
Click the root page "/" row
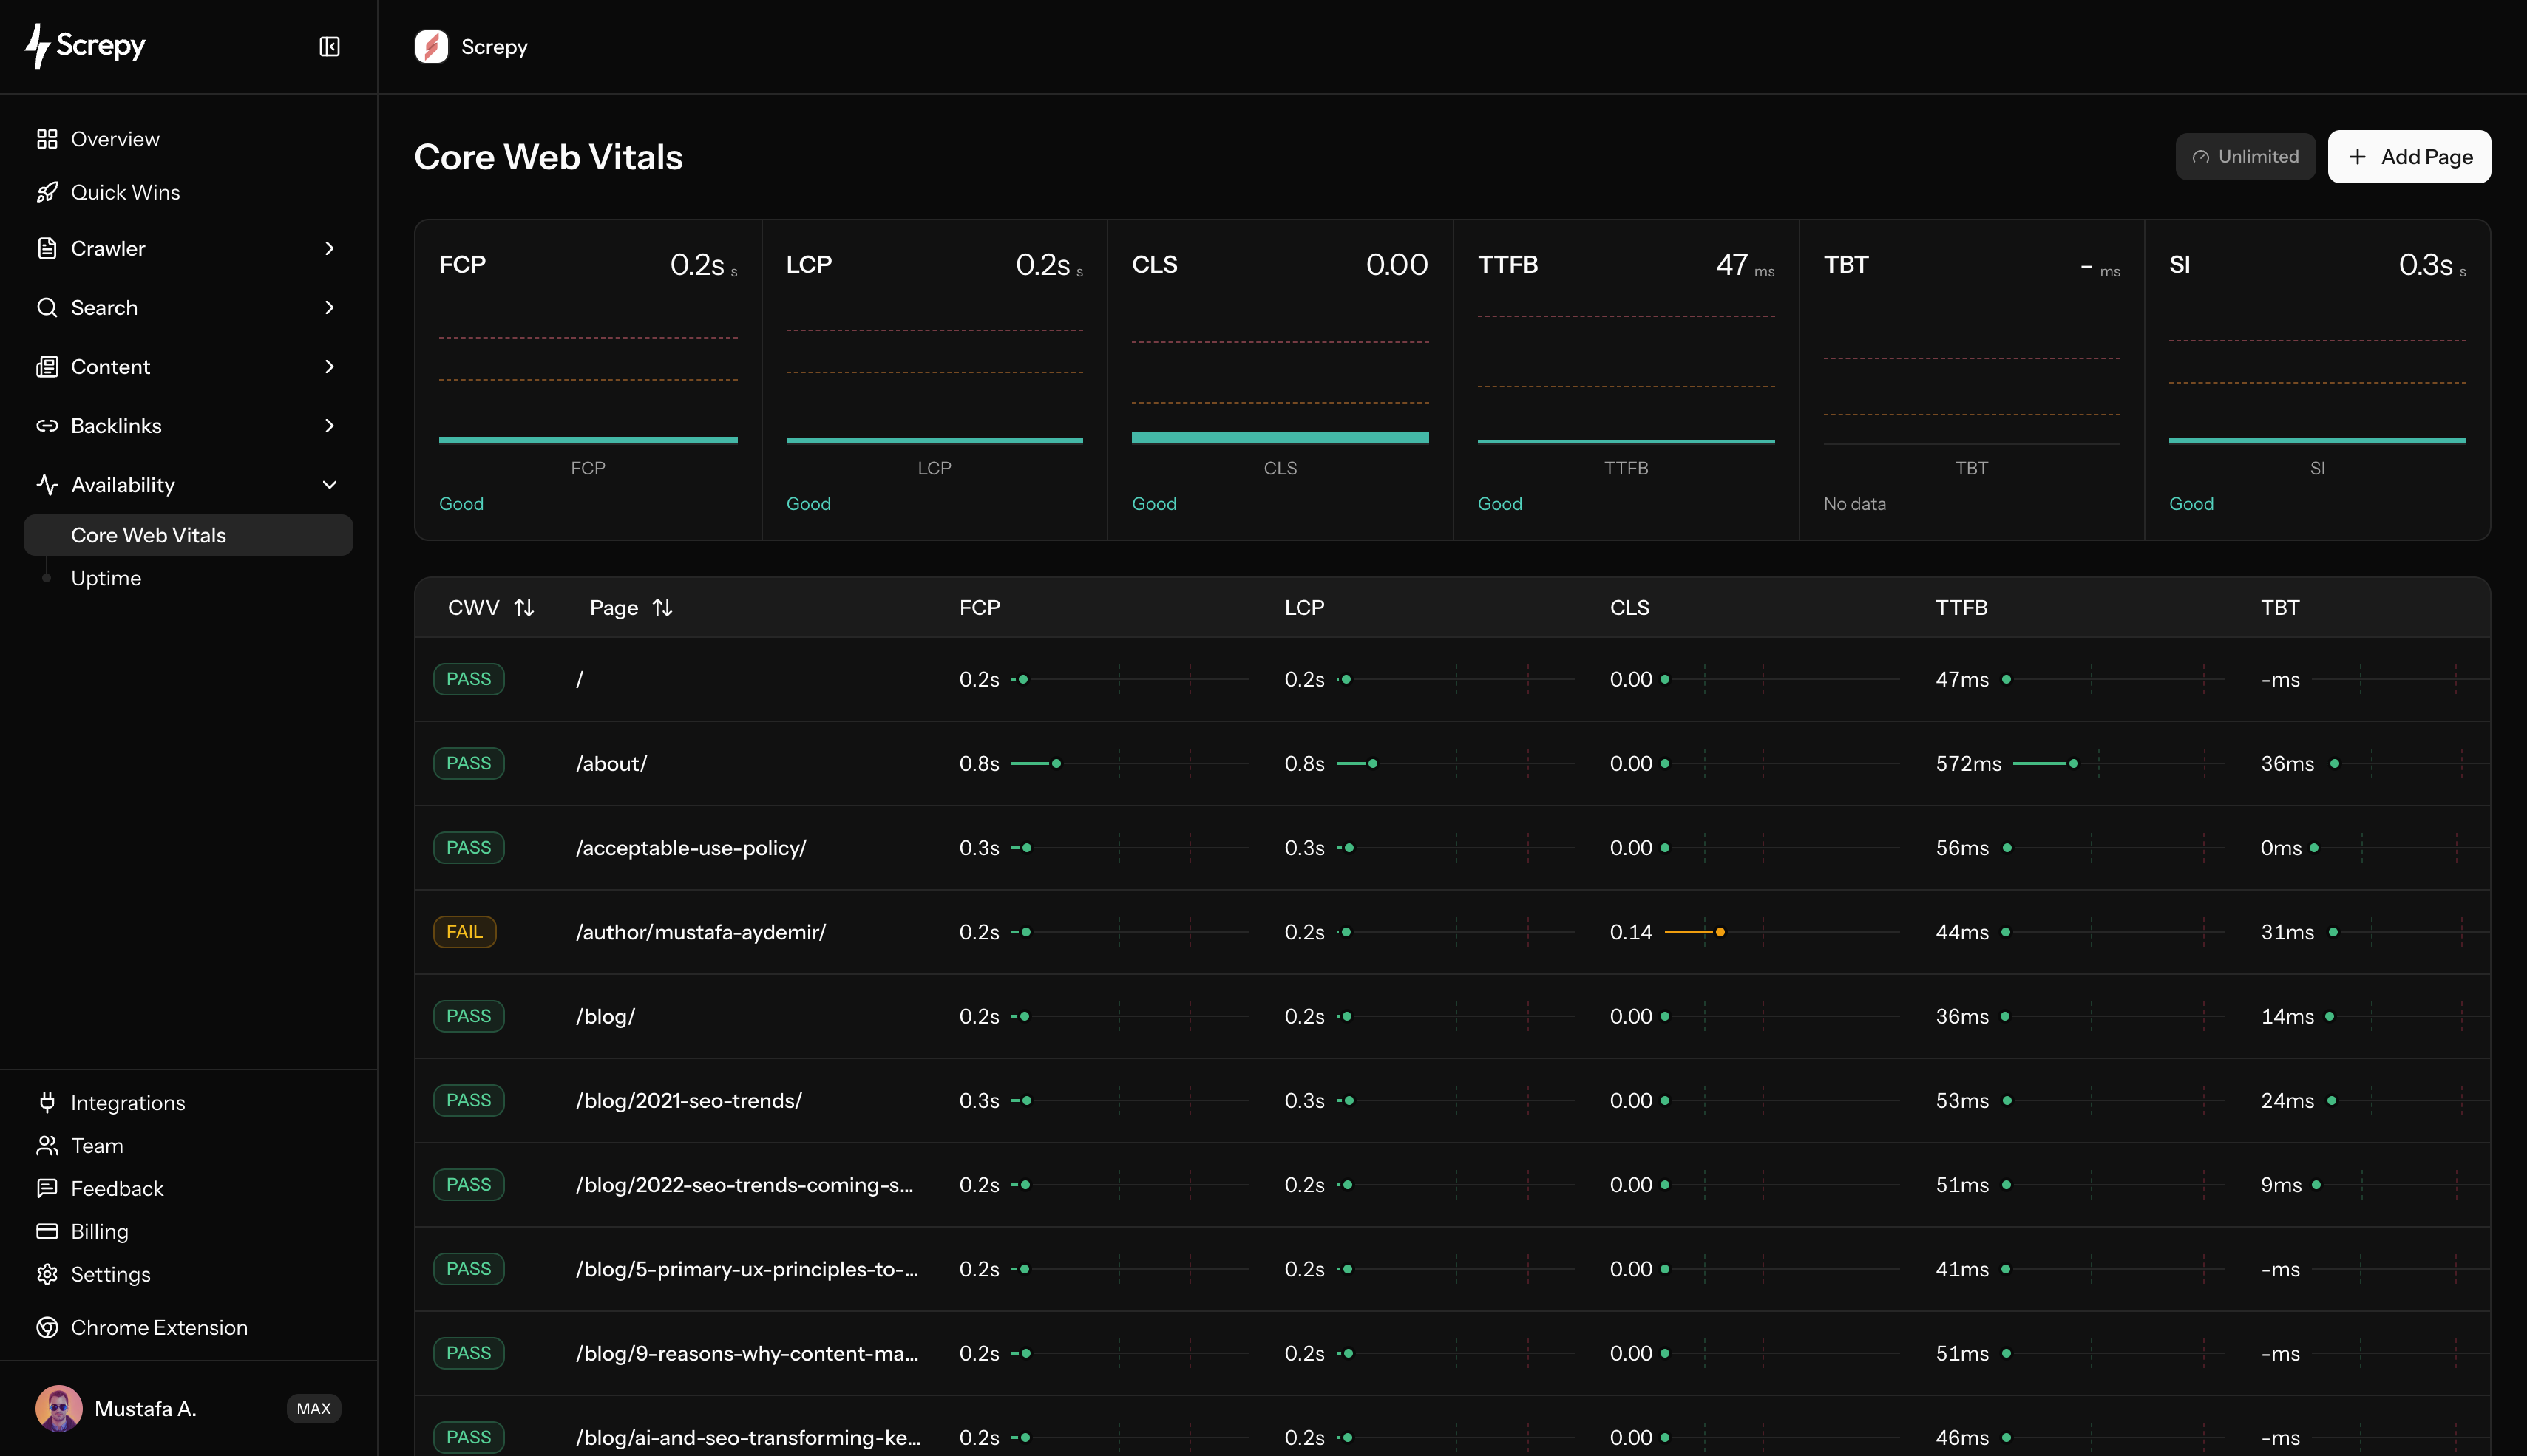(x=1452, y=679)
